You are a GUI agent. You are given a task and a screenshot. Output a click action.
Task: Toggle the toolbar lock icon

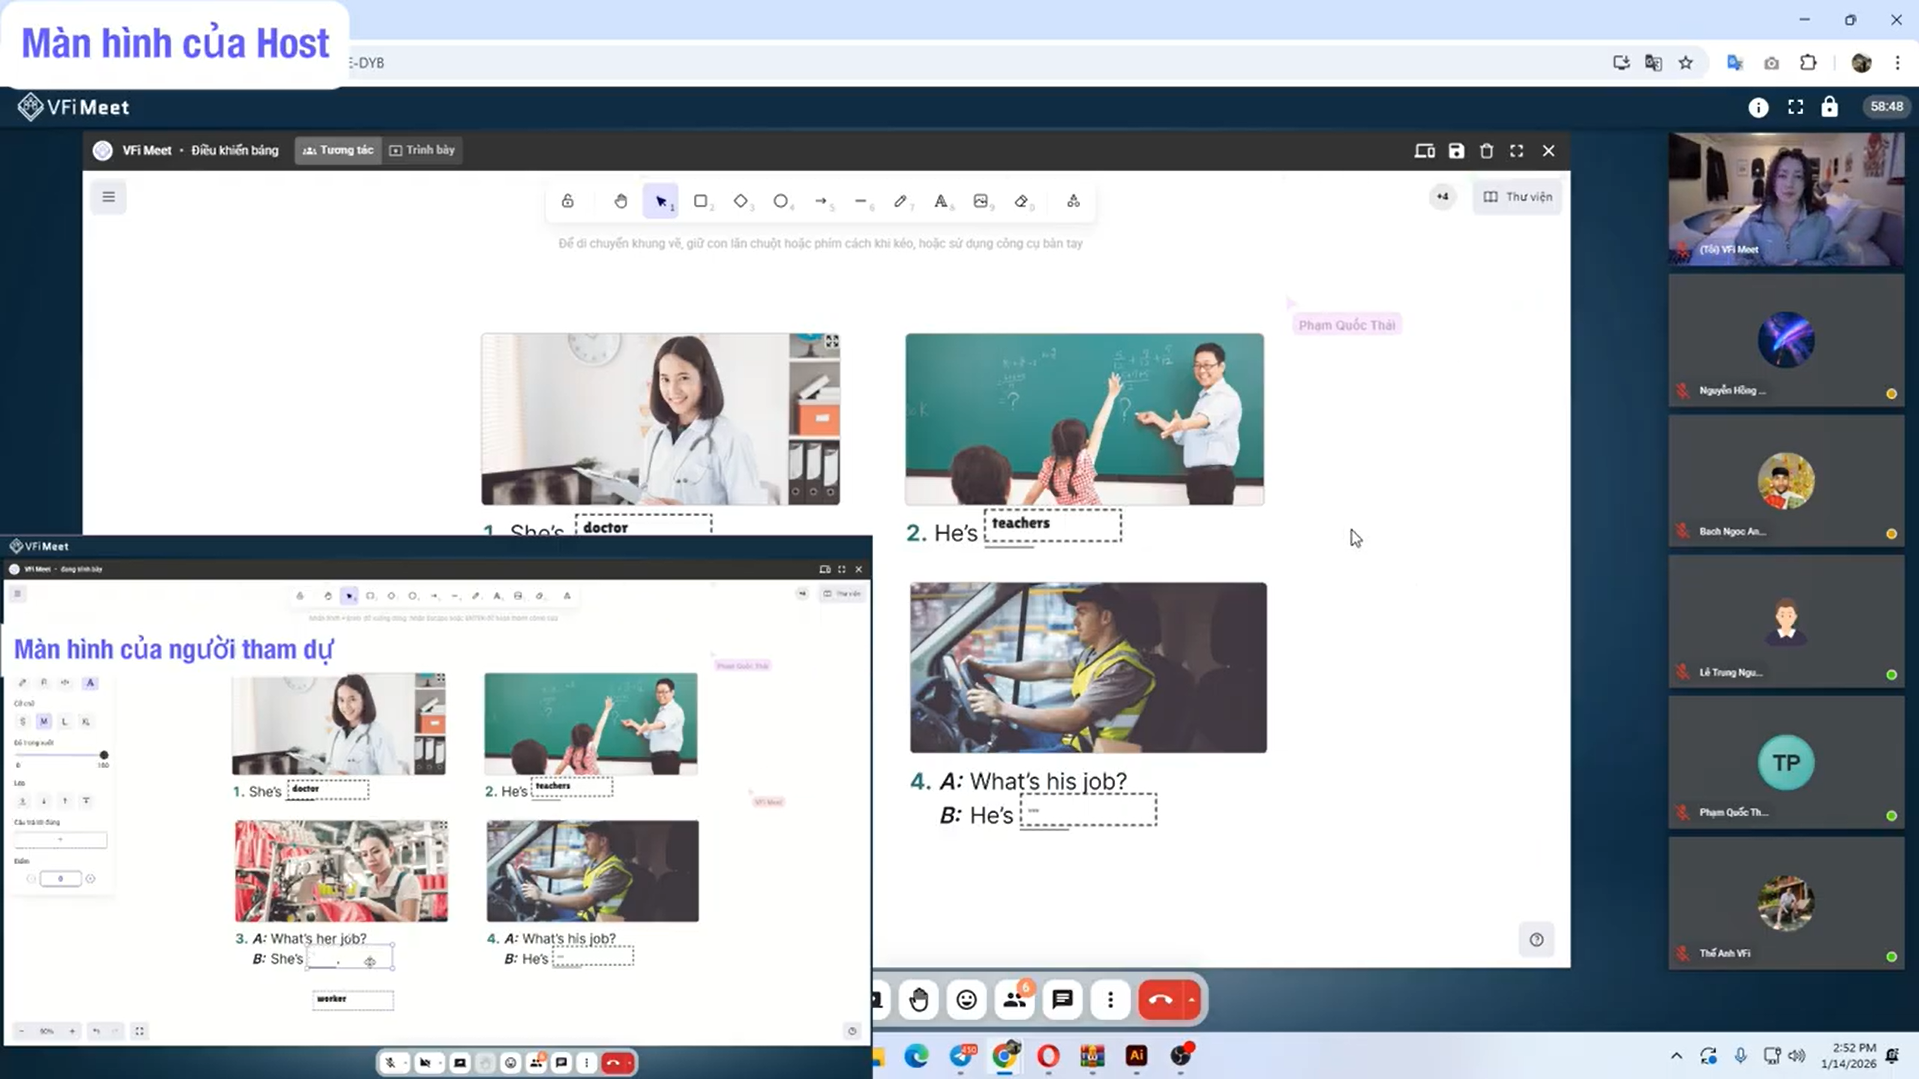coord(568,200)
